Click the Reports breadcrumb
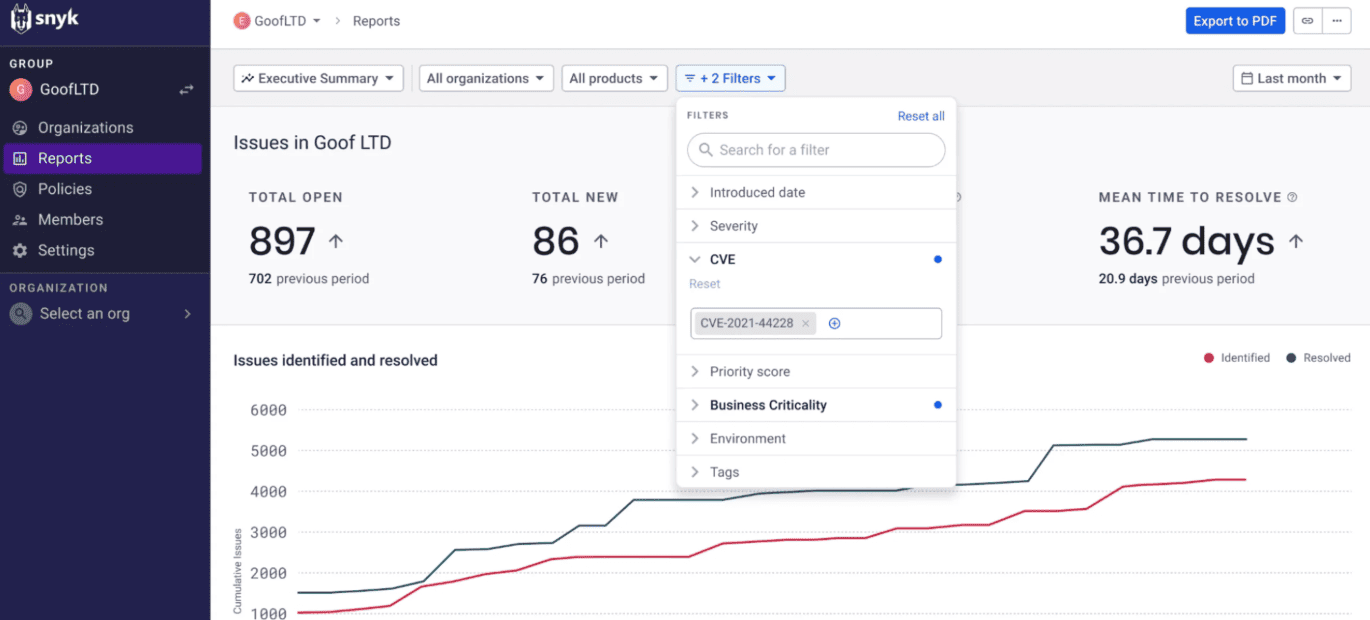Image resolution: width=1370 pixels, height=620 pixels. pos(376,21)
